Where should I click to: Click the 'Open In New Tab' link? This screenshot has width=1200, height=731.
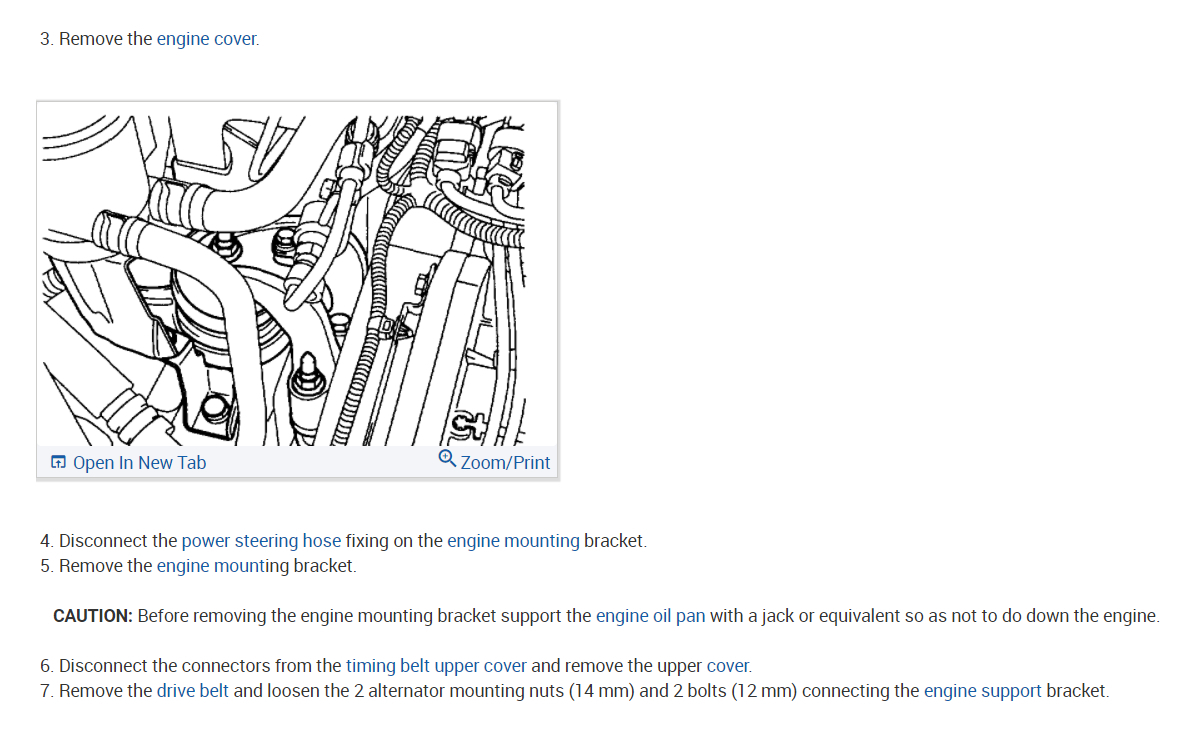(x=139, y=462)
